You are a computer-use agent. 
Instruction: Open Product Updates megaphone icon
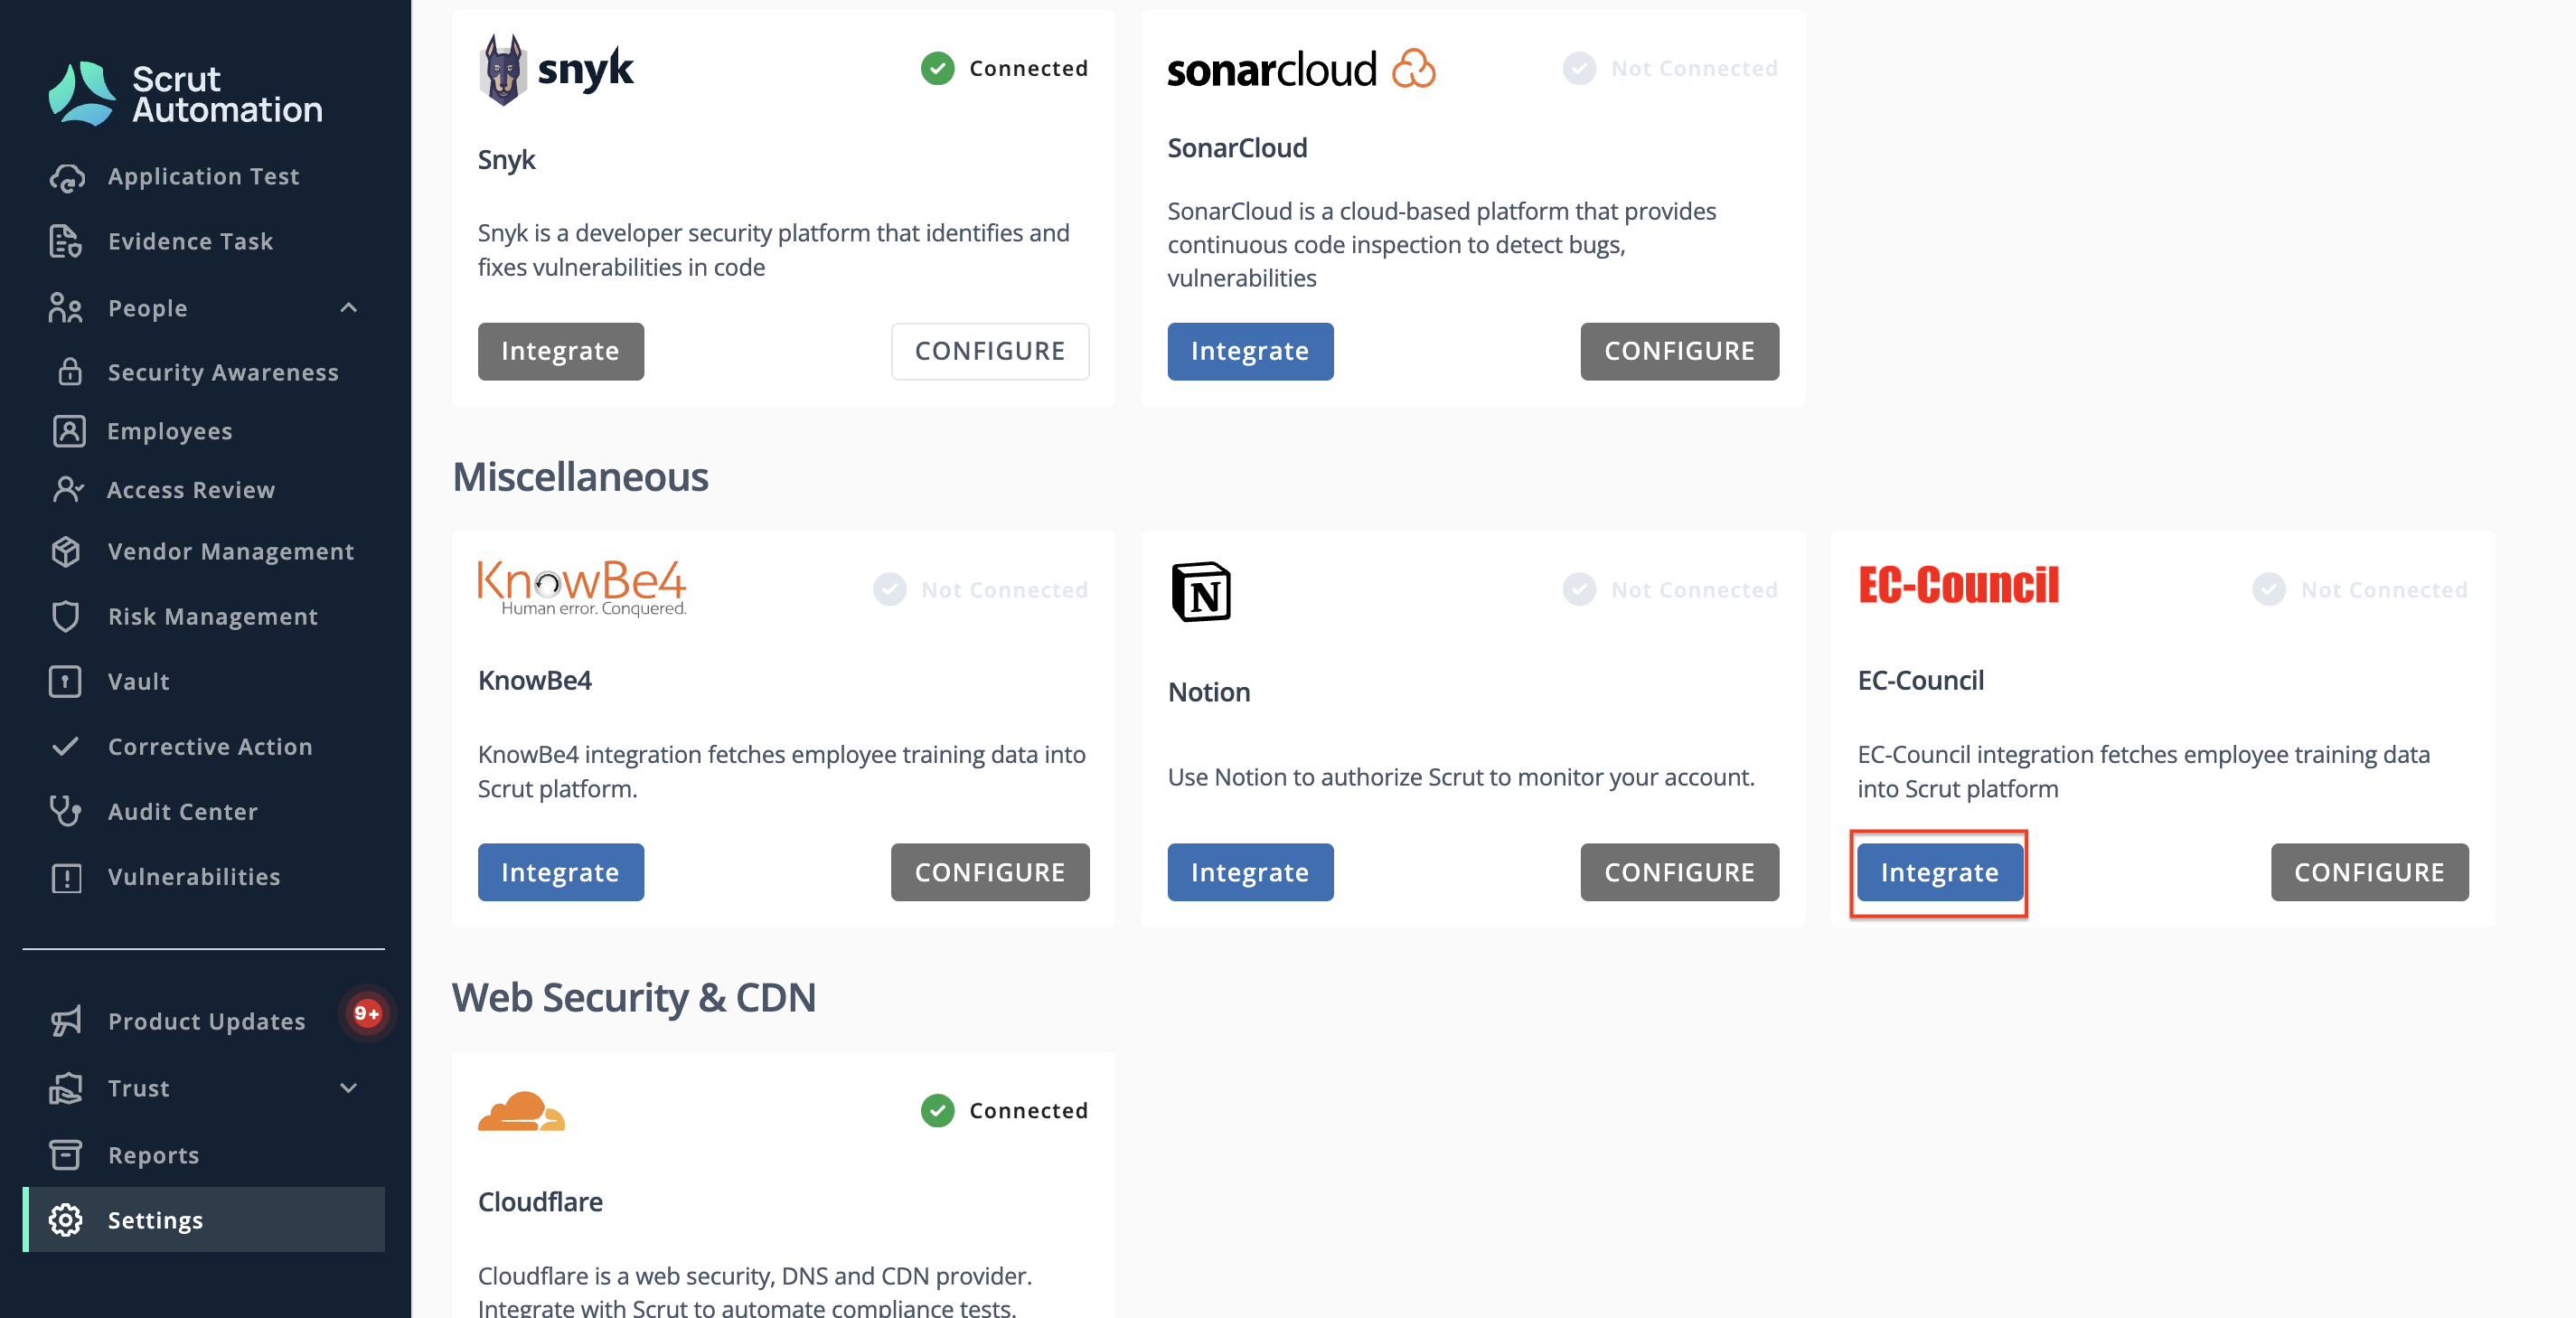(66, 1021)
